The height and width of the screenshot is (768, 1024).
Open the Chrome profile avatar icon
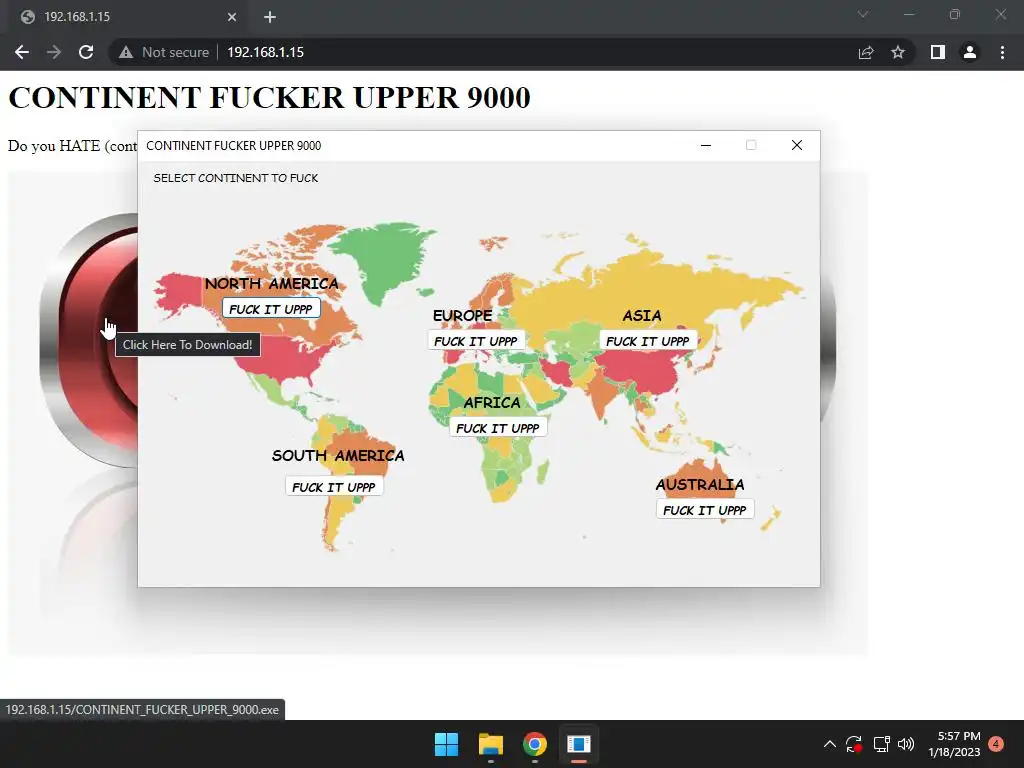pos(970,52)
